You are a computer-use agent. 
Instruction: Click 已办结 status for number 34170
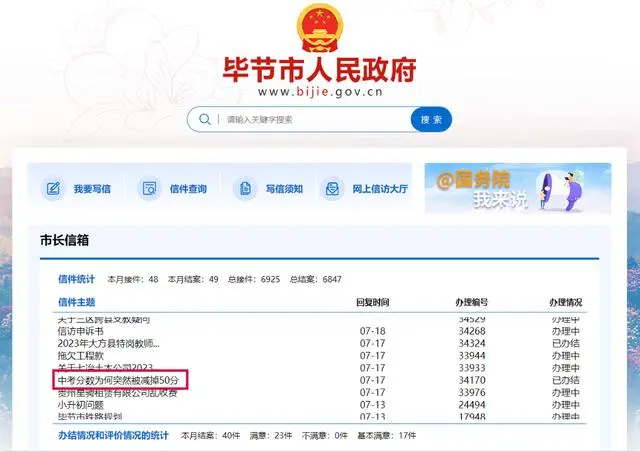point(566,380)
